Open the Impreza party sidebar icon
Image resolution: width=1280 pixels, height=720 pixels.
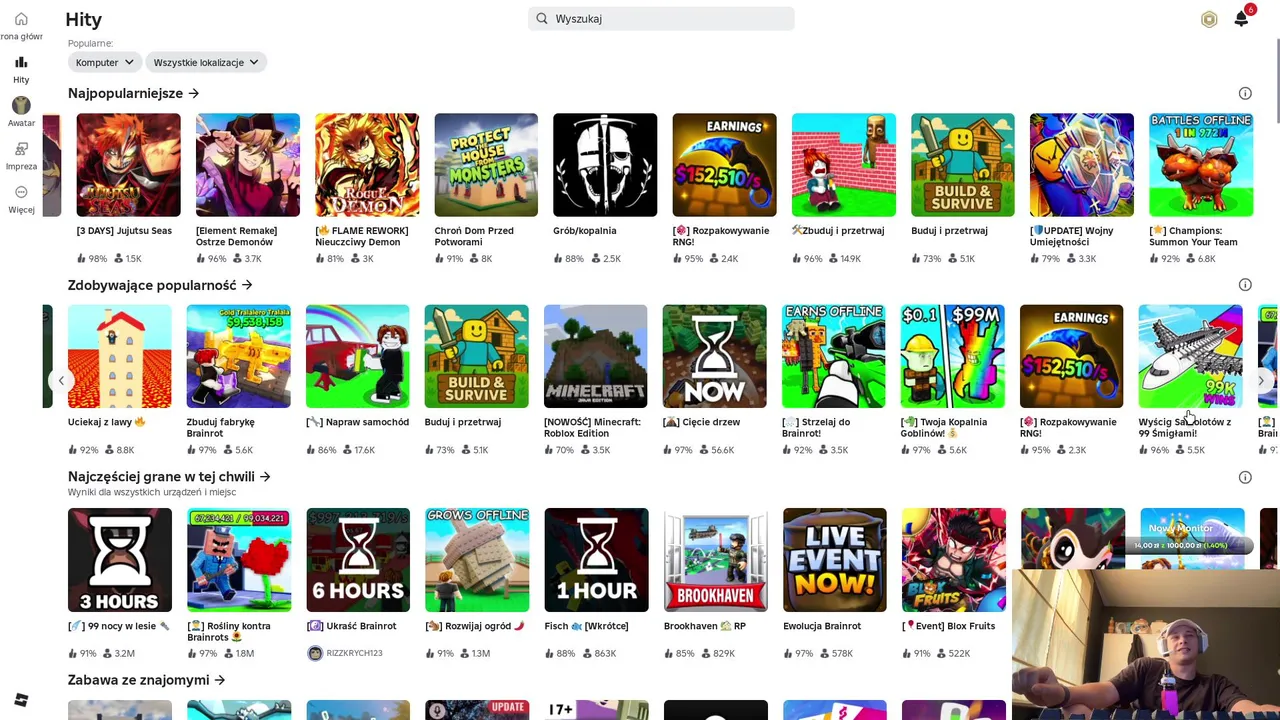click(x=21, y=149)
